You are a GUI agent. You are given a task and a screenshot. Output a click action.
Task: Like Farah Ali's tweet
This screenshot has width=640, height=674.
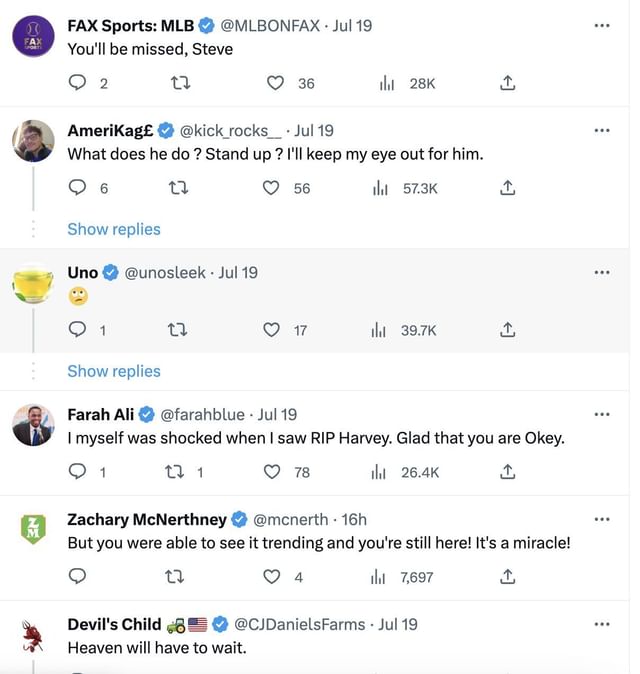271,472
